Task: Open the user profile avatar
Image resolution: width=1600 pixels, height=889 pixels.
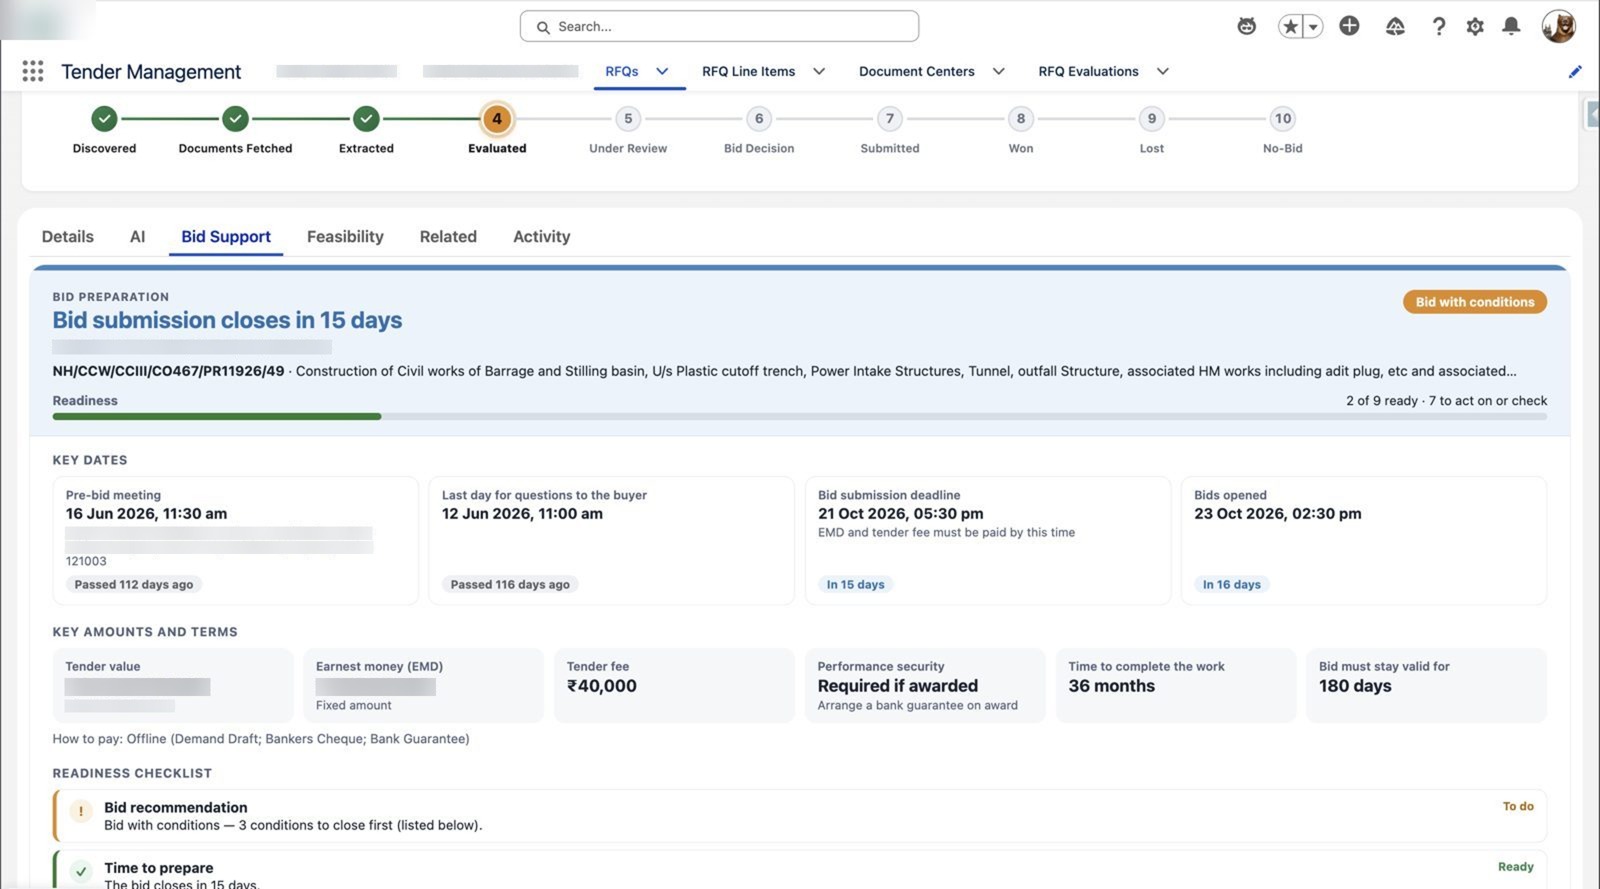Action: coord(1558,27)
